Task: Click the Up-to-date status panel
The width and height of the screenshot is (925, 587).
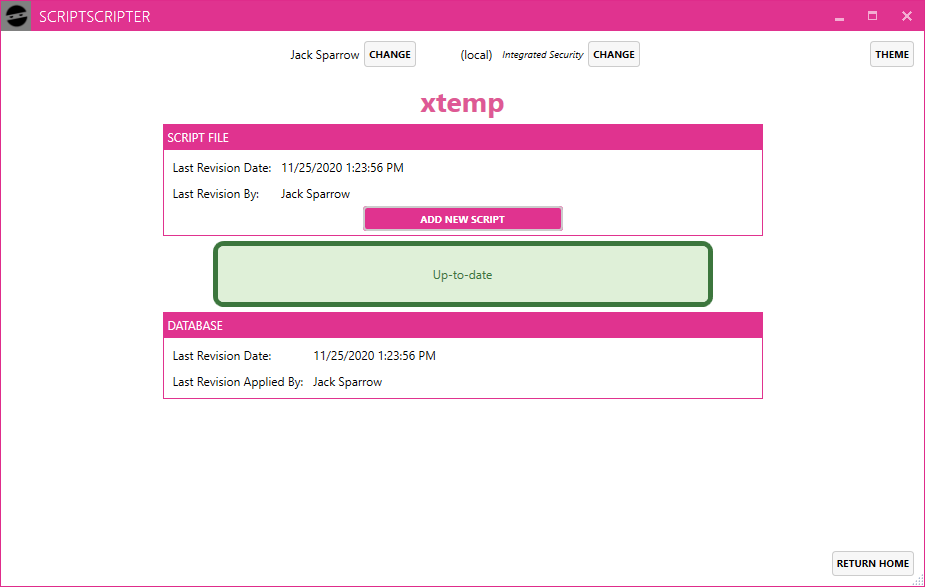Action: [x=462, y=274]
